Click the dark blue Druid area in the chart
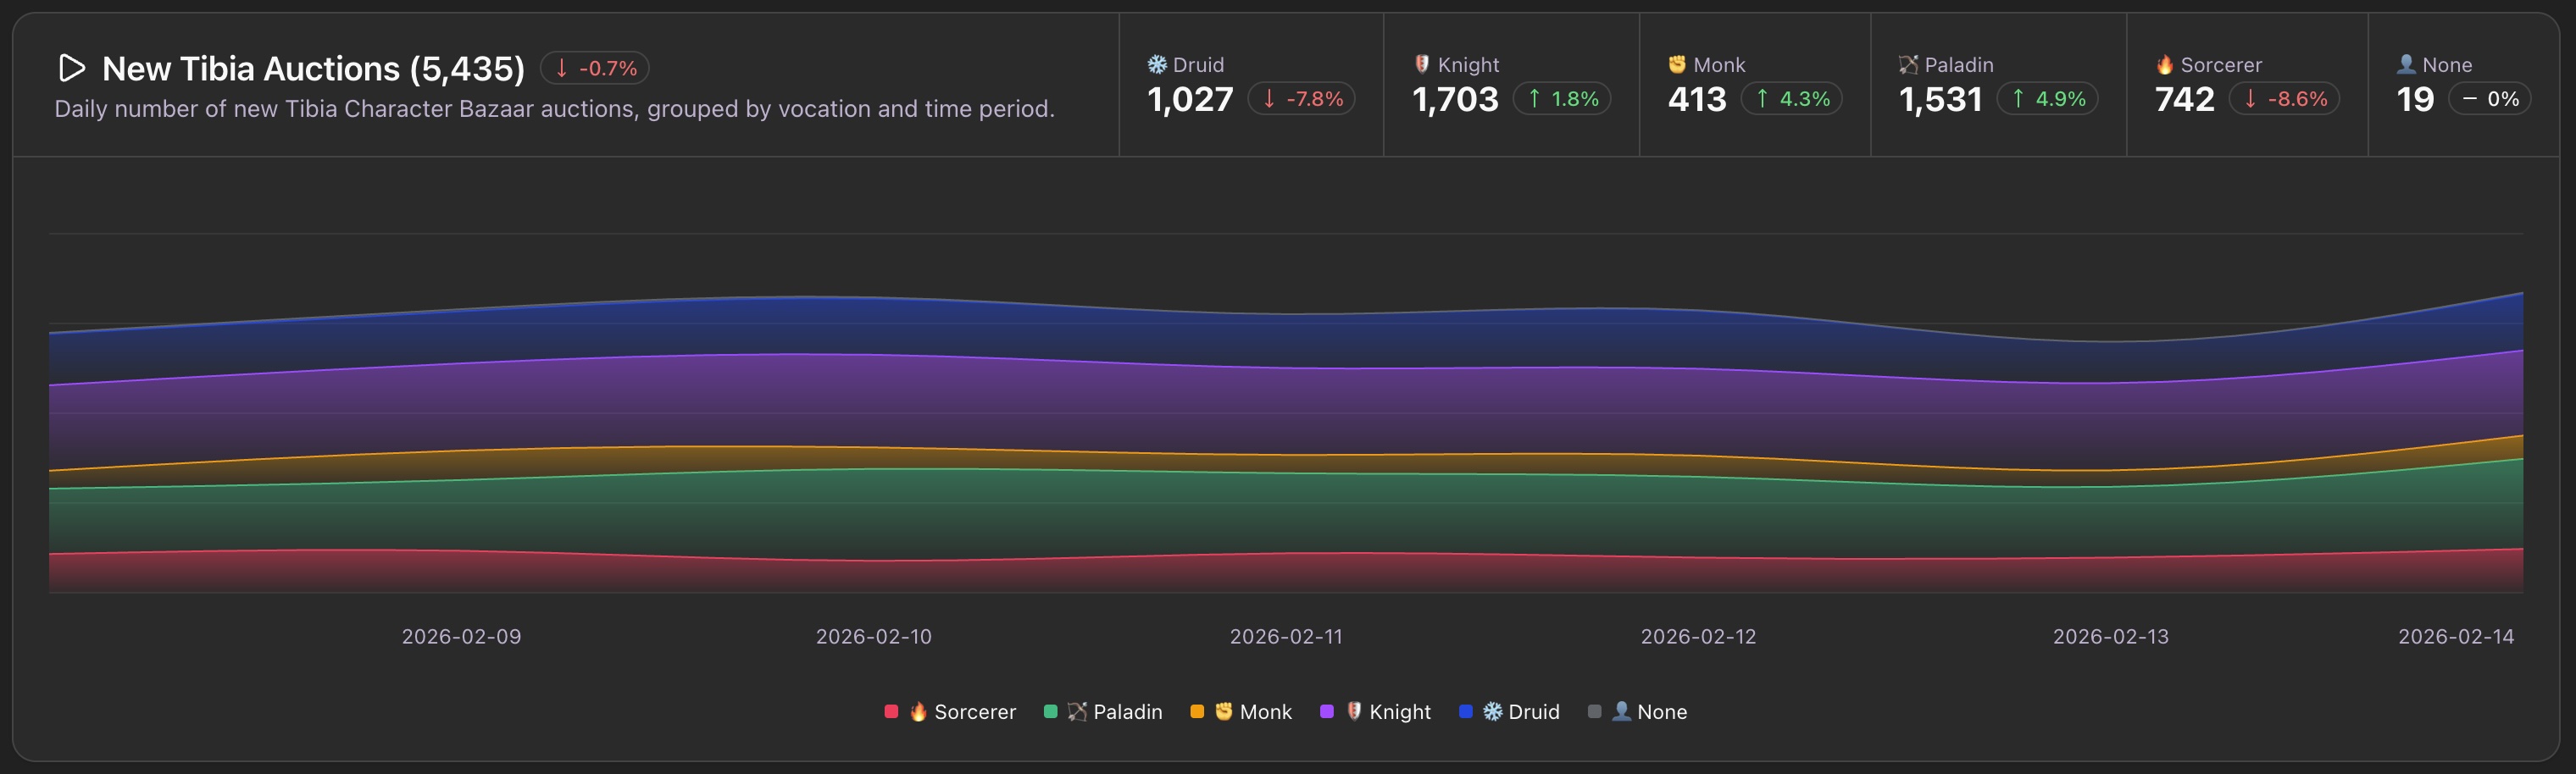2576x774 pixels. click(1286, 341)
